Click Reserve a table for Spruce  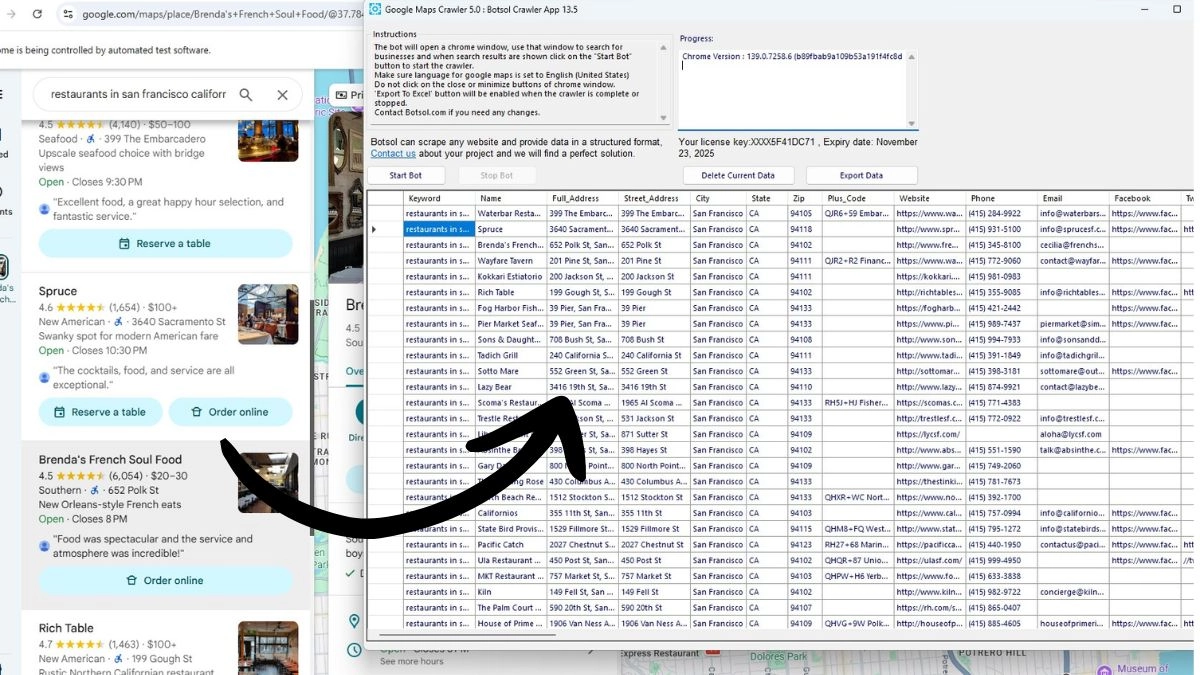click(100, 412)
